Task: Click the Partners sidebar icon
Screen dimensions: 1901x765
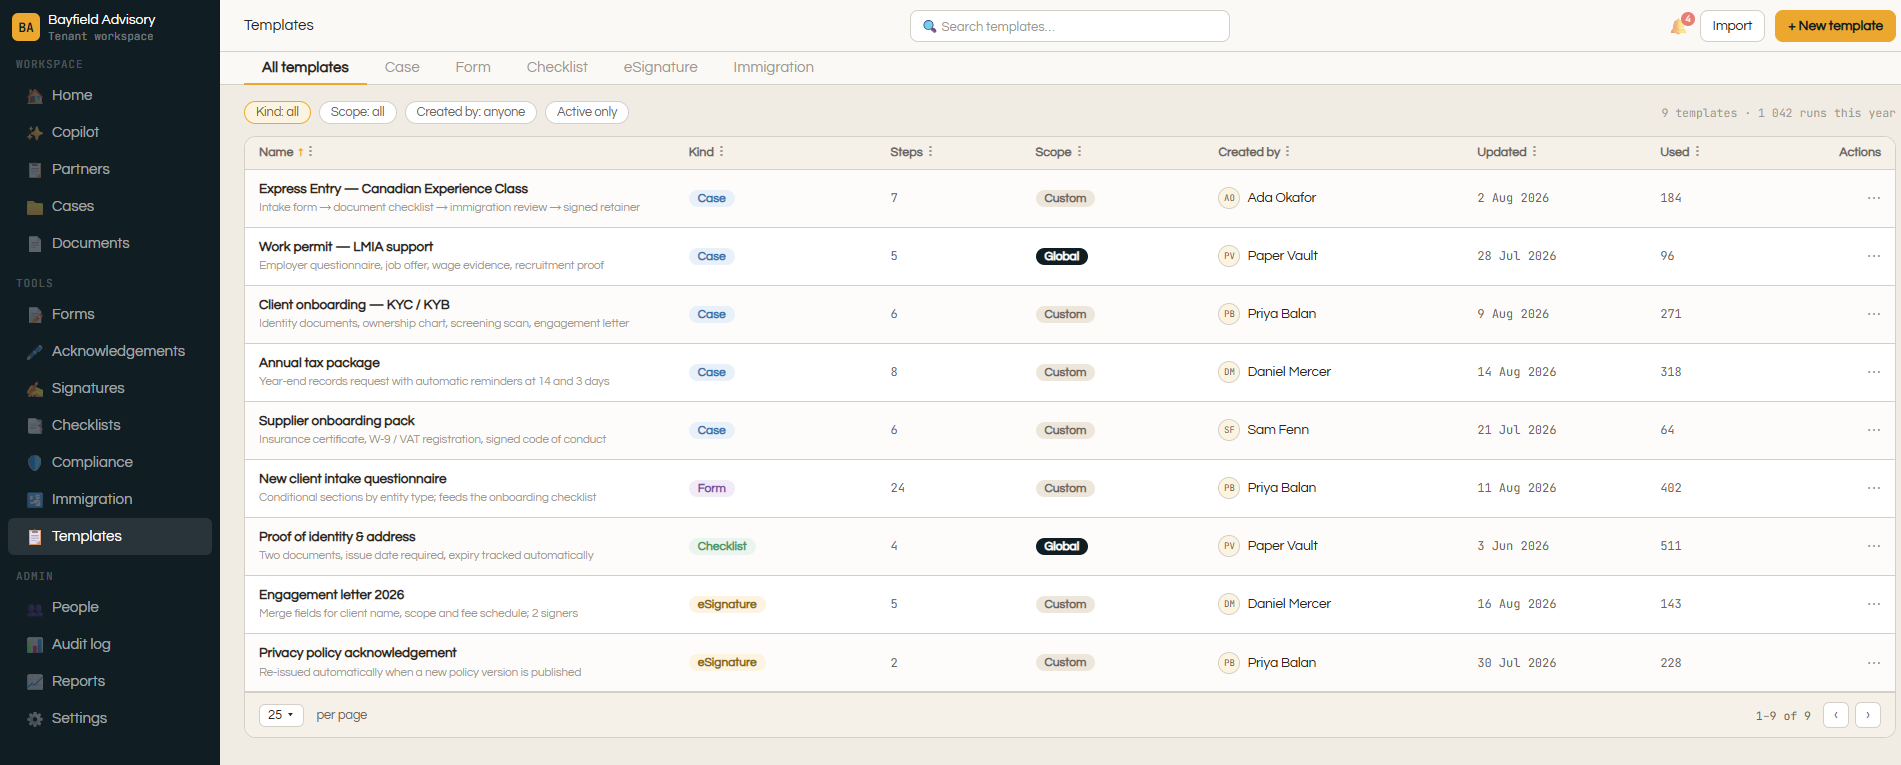Action: pos(35,170)
